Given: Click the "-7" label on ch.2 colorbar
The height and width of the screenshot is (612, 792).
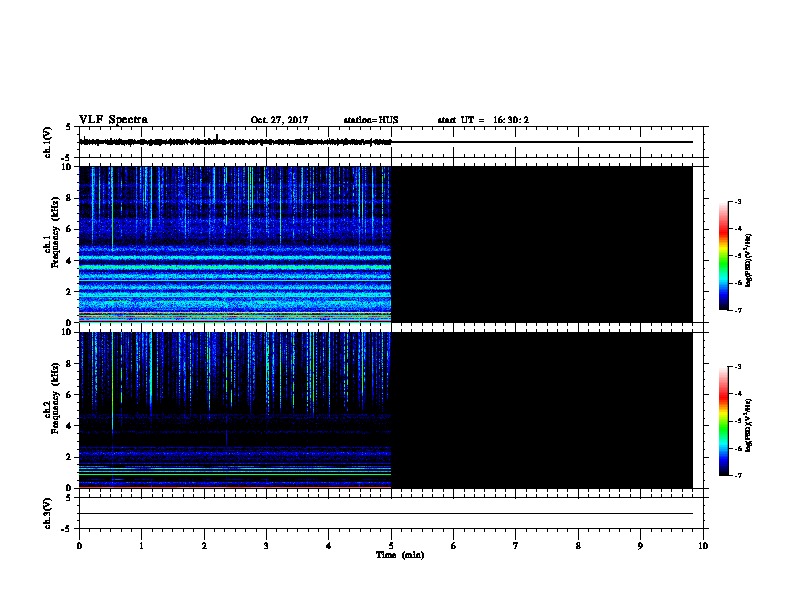Looking at the screenshot, I should [737, 475].
